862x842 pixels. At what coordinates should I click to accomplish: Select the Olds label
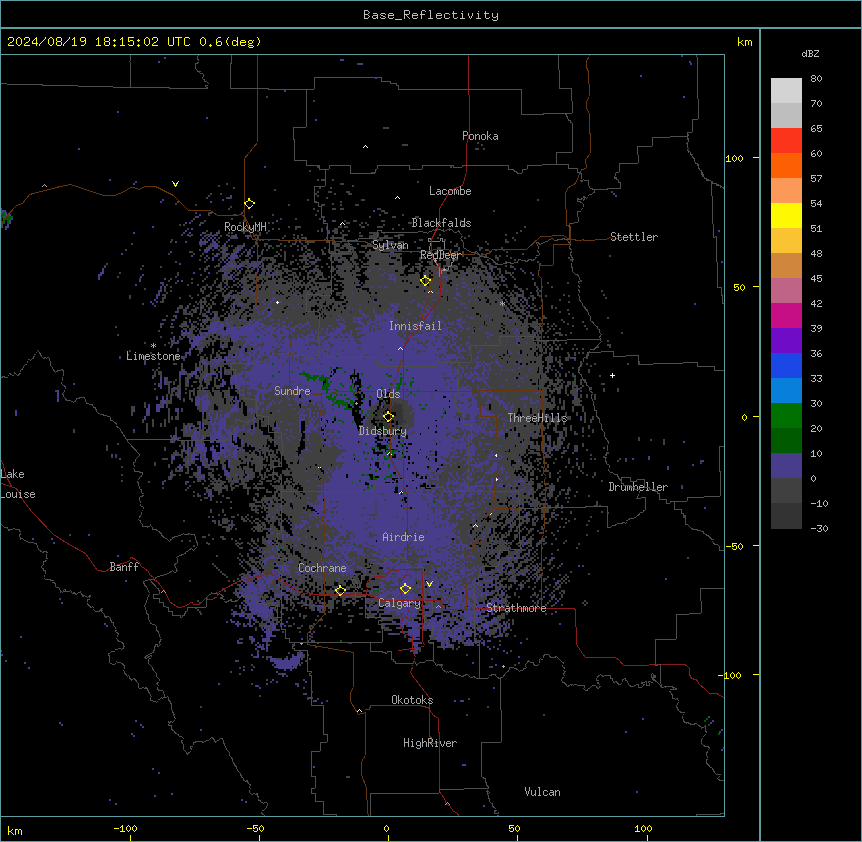pos(388,394)
